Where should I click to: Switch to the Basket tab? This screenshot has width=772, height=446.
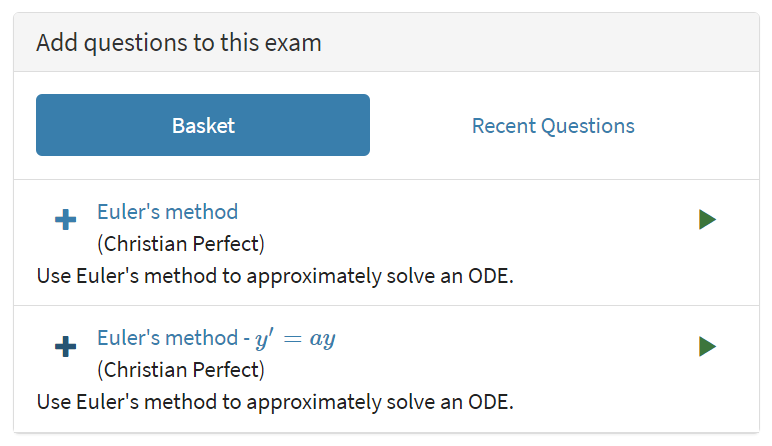coord(203,126)
